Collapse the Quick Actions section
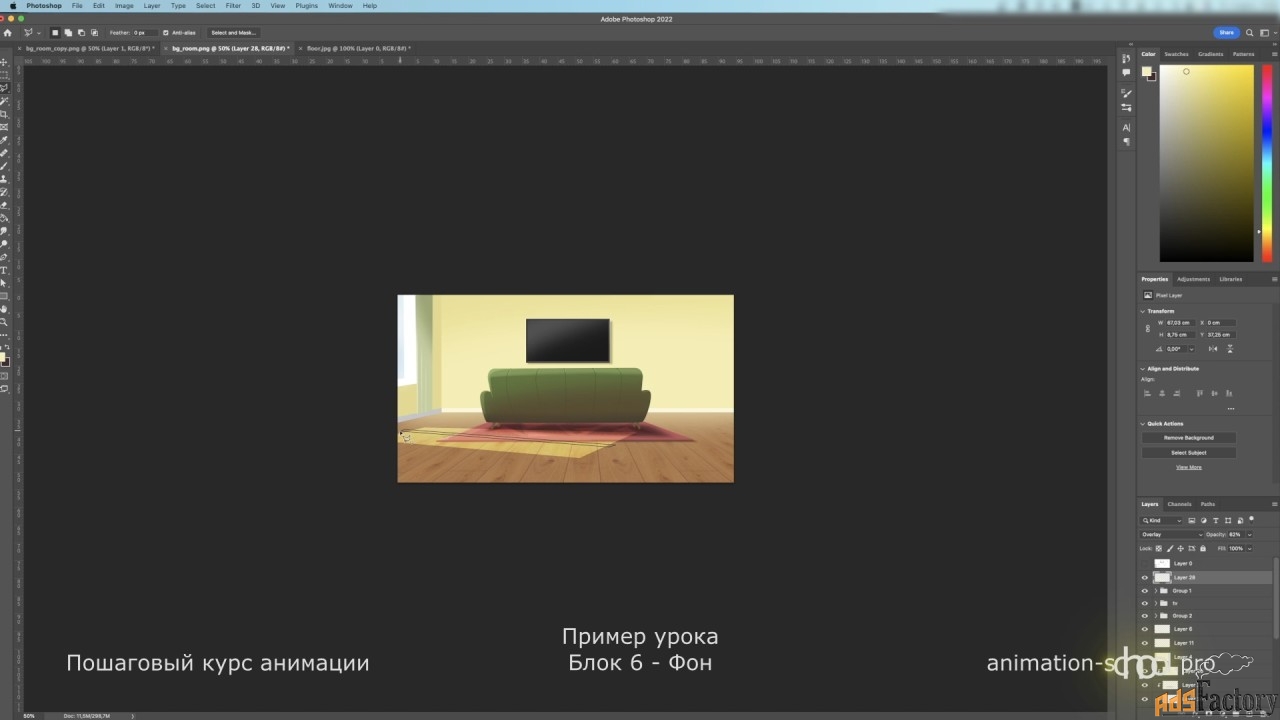The image size is (1280, 720). [1143, 424]
